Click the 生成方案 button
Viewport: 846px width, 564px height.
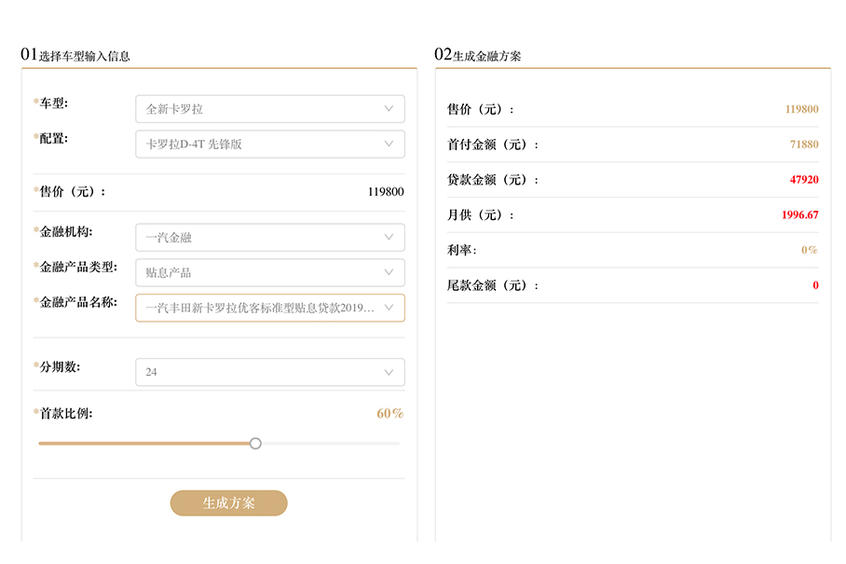(x=228, y=503)
